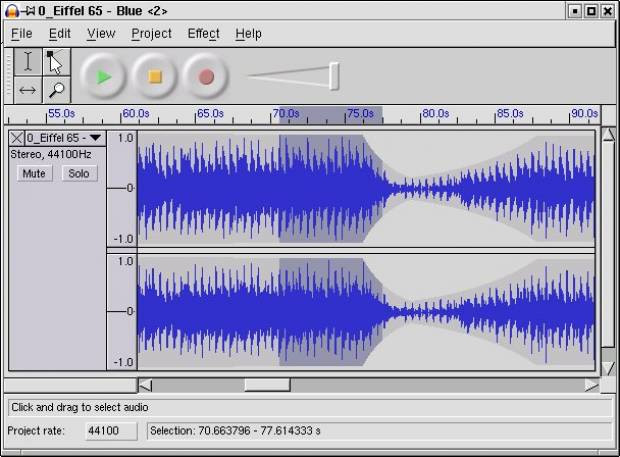The height and width of the screenshot is (457, 620).
Task: Click the vertical scrollbar up arrow
Action: [609, 135]
